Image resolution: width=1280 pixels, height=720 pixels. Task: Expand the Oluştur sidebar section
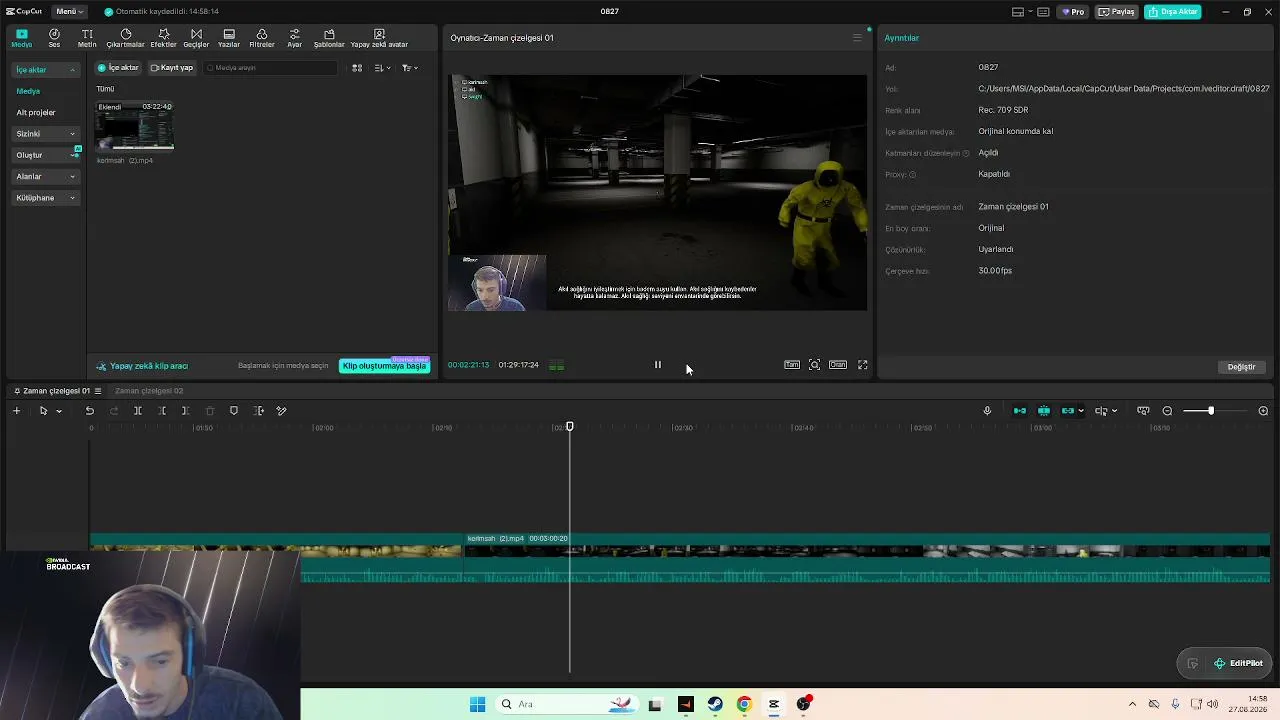pos(46,155)
